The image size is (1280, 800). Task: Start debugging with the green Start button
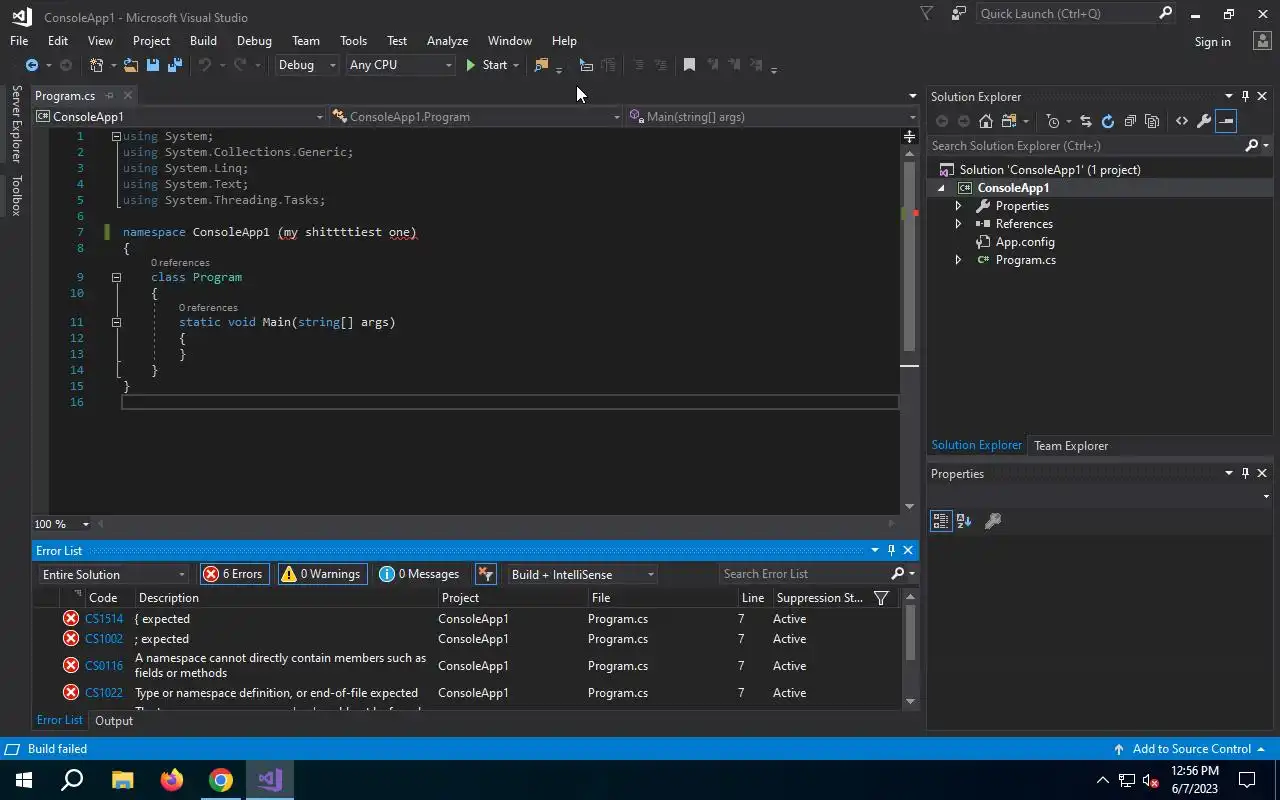487,65
